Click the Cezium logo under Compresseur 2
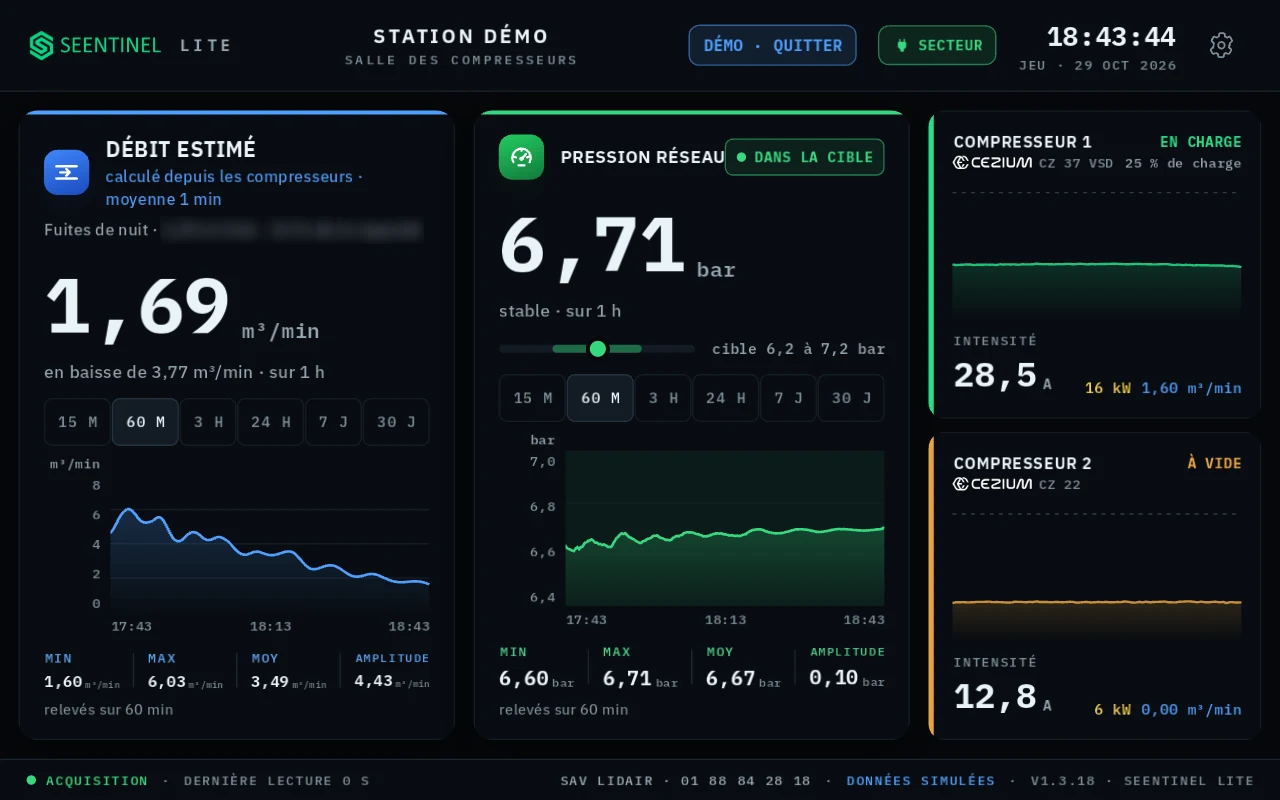Viewport: 1280px width, 800px height. [993, 484]
